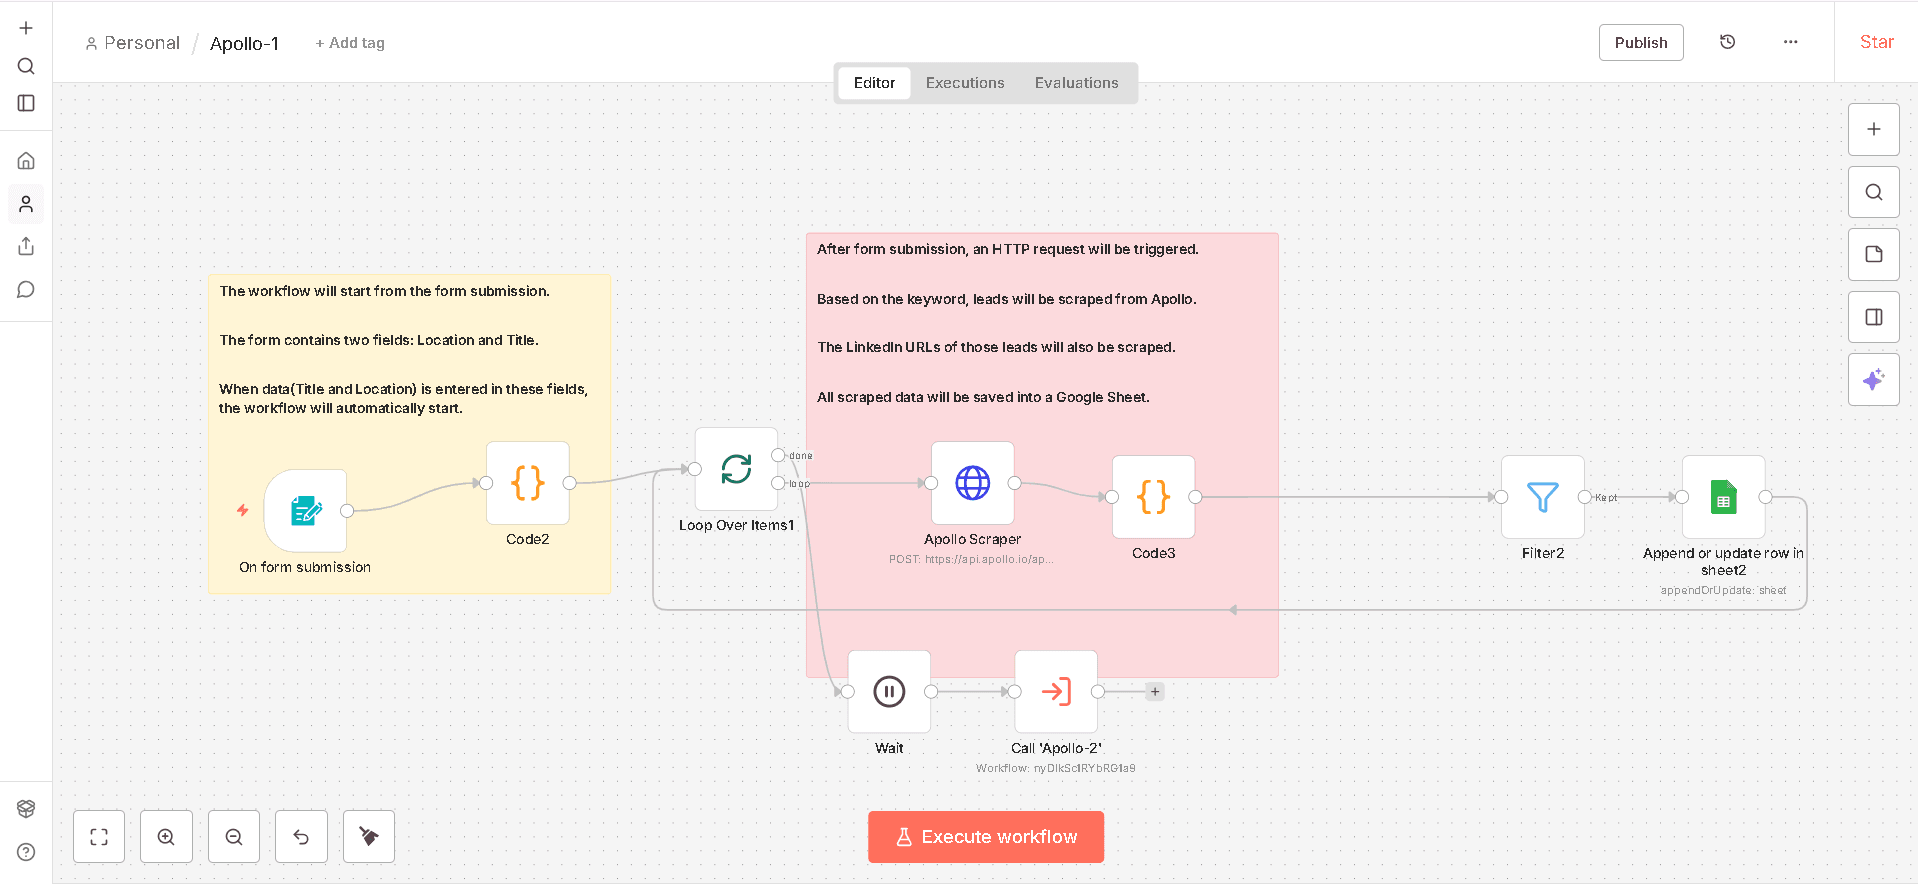The width and height of the screenshot is (1918, 884).
Task: Open search from the left sidebar
Action: click(x=26, y=66)
